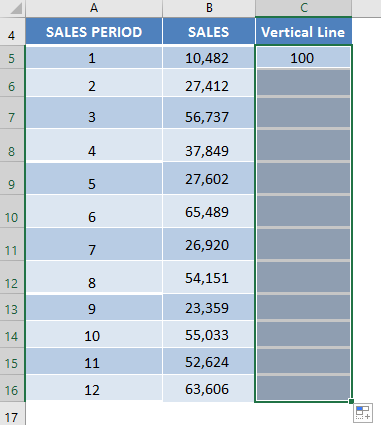Click the SALES header cell
Image resolution: width=381 pixels, height=425 pixels.
coord(209,31)
